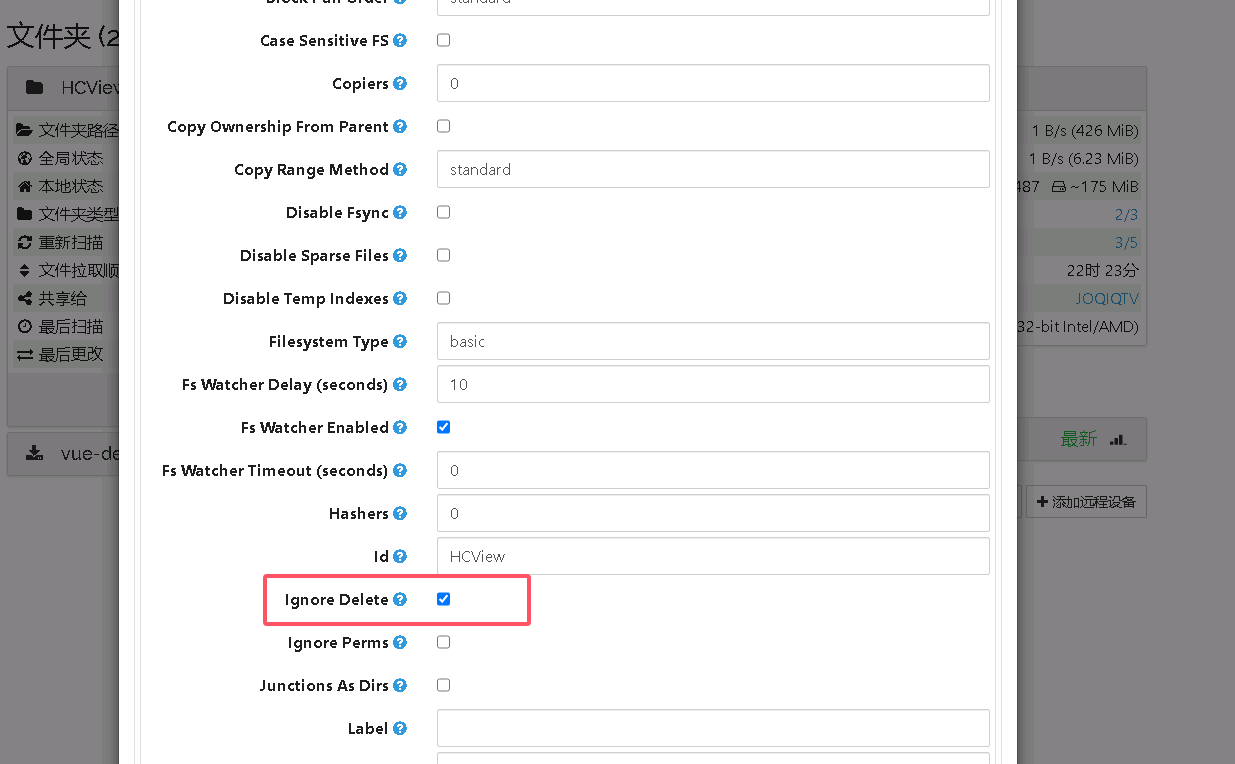Click the Copy Range Method standard field

pos(713,169)
